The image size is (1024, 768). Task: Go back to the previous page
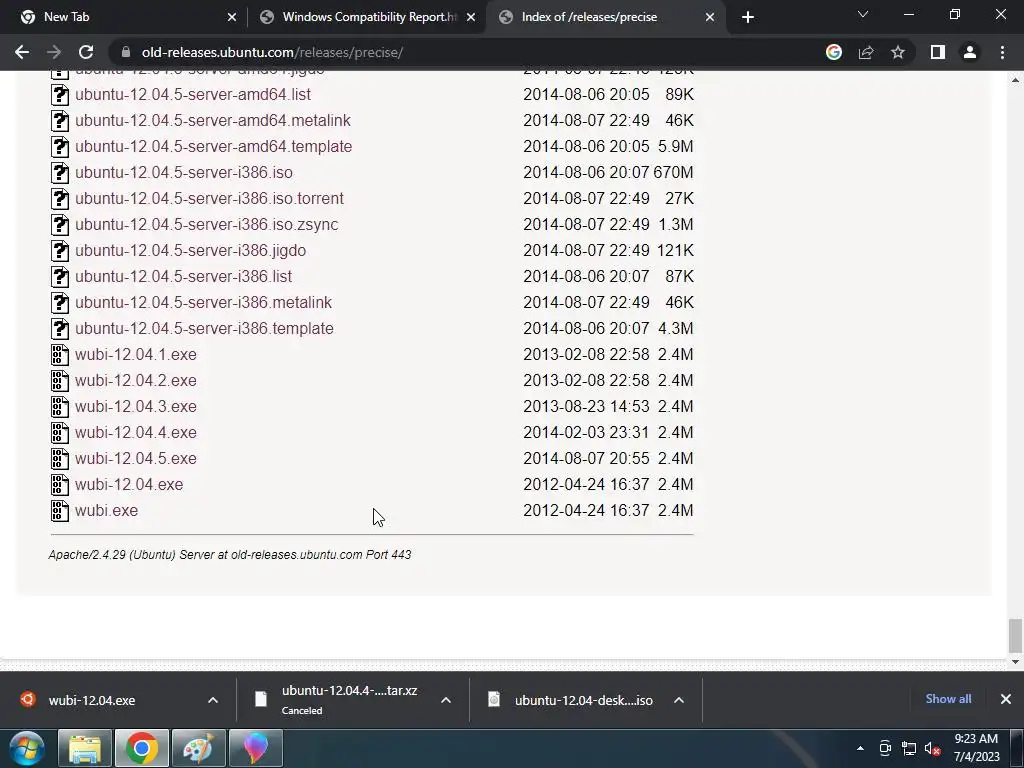(22, 52)
